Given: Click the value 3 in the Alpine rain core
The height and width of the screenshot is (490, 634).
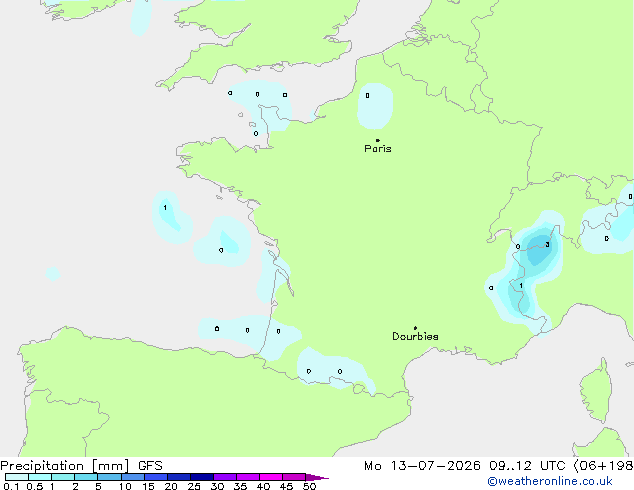Looking at the screenshot, I should click(x=547, y=244).
